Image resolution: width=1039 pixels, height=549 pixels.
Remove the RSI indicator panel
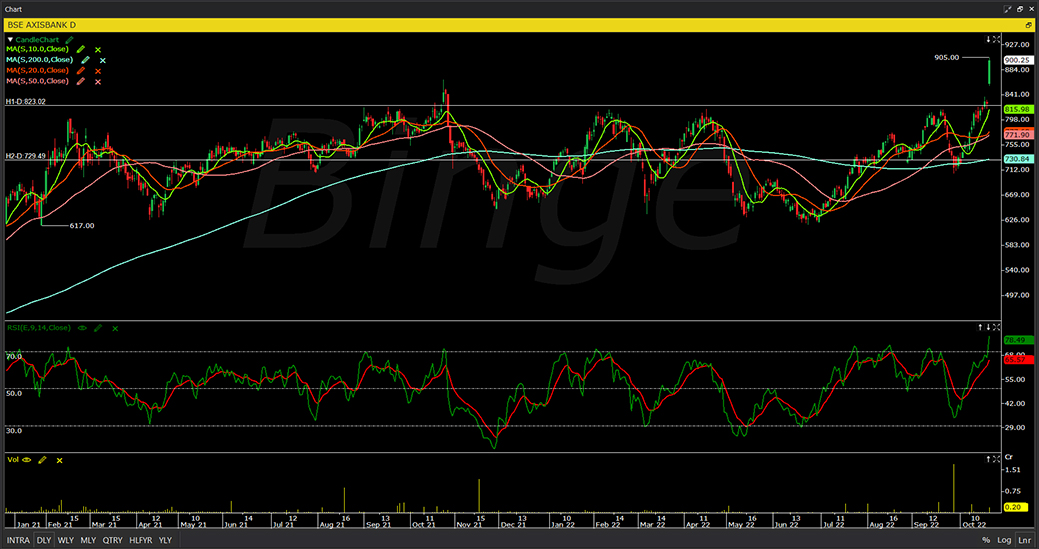pyautogui.click(x=115, y=328)
